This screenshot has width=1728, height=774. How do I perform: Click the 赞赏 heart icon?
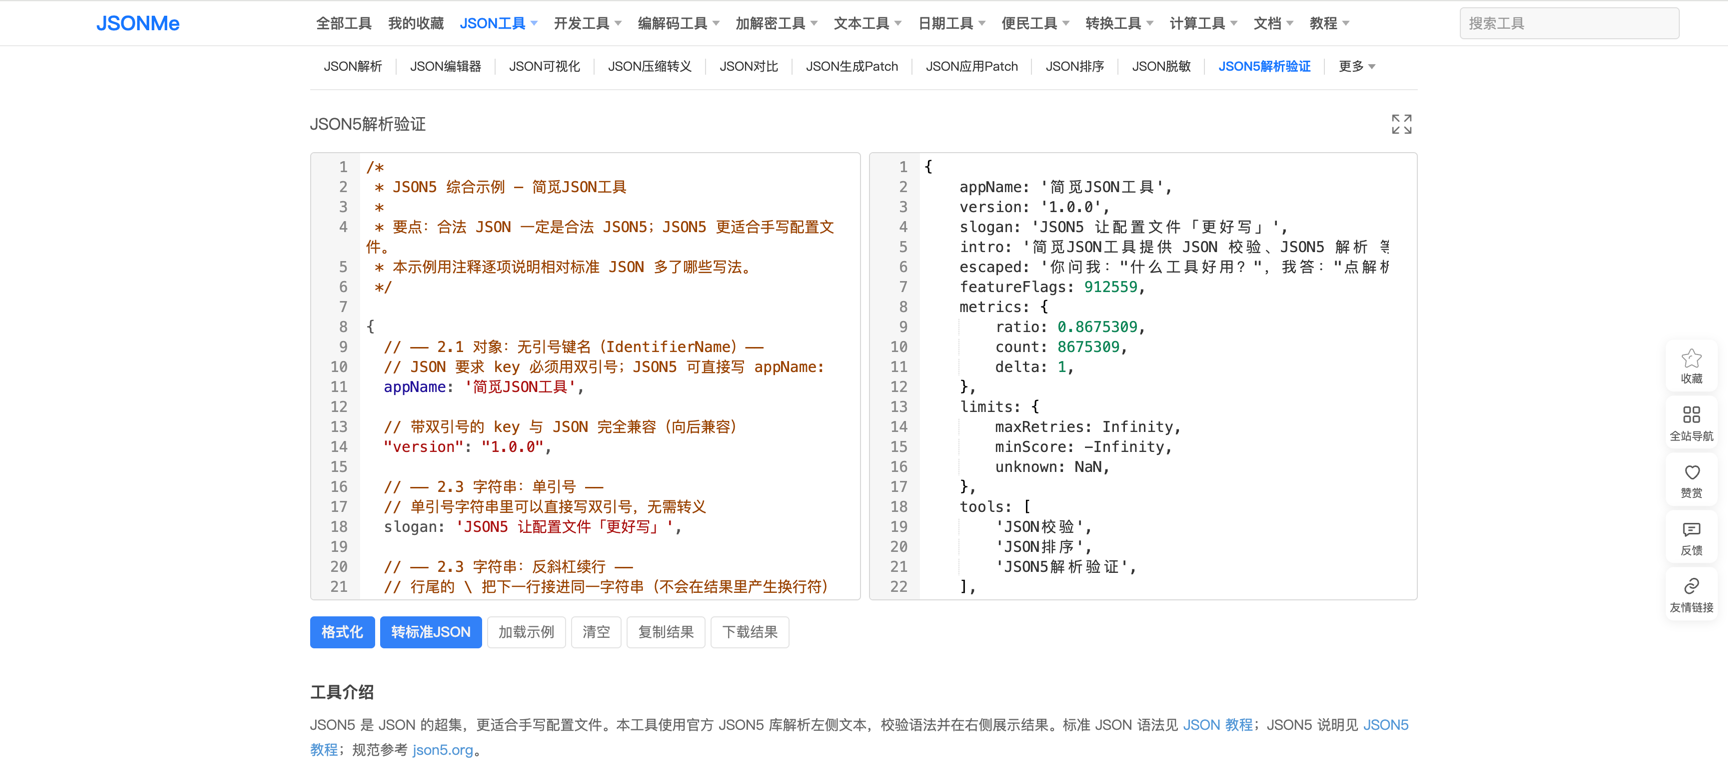(1691, 480)
